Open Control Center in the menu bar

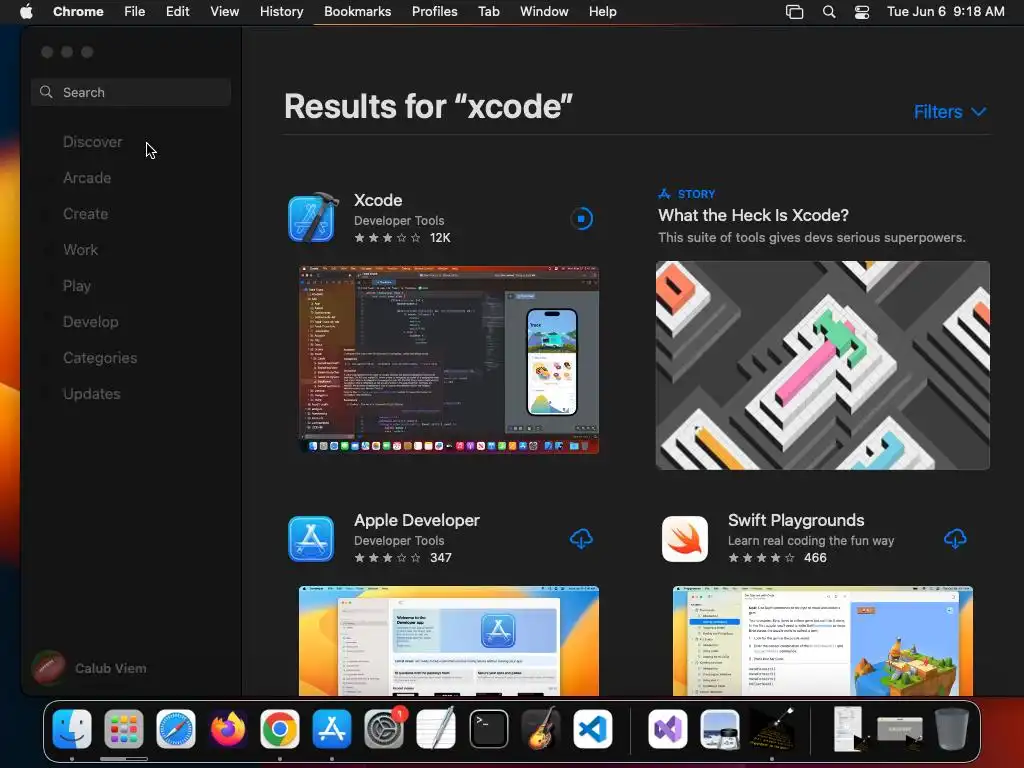(862, 12)
